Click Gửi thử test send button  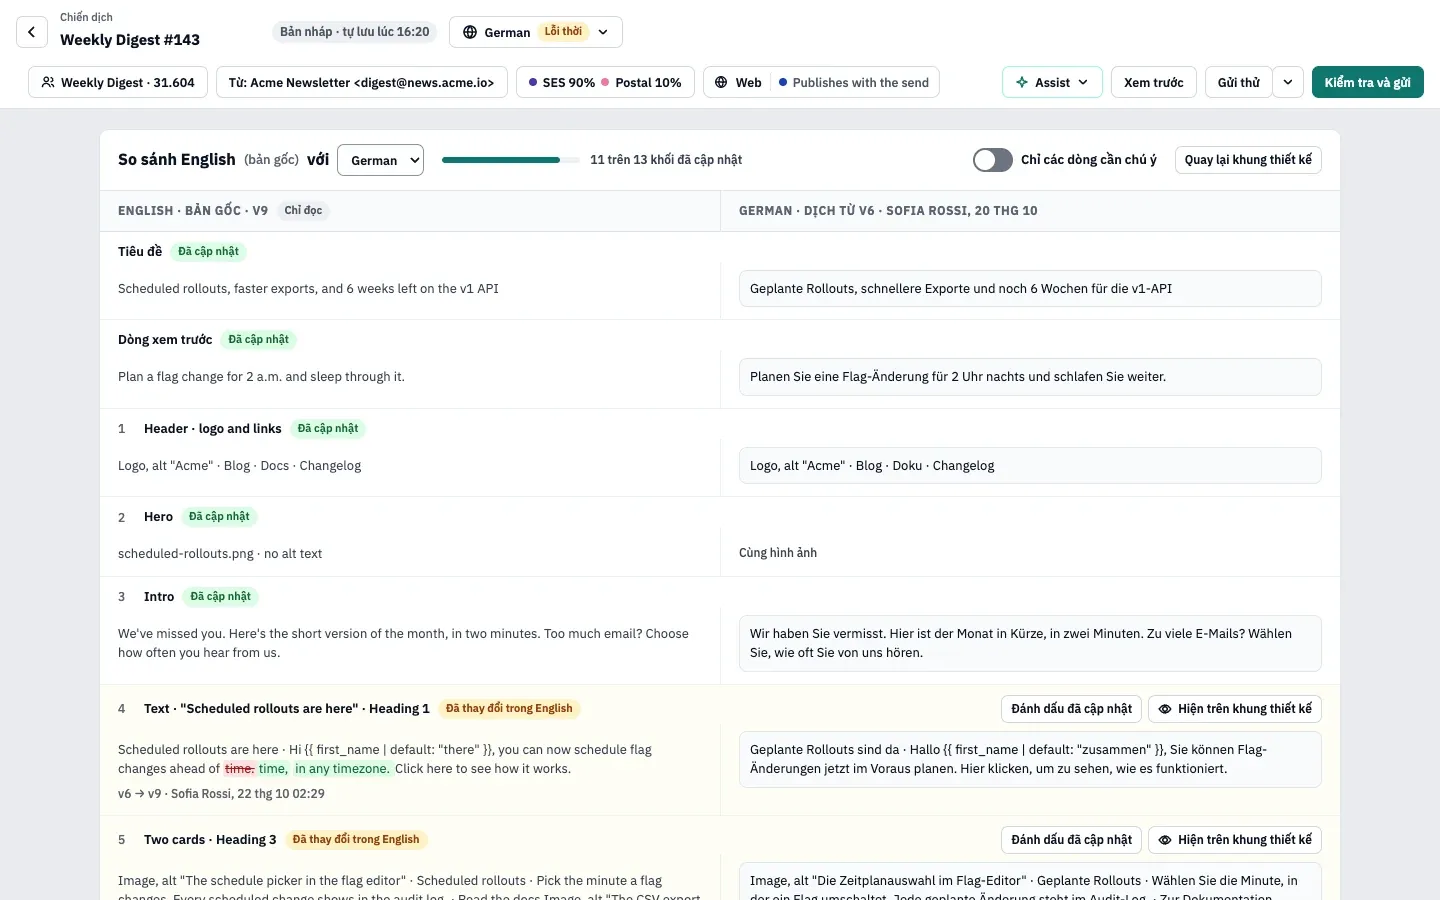(x=1239, y=82)
